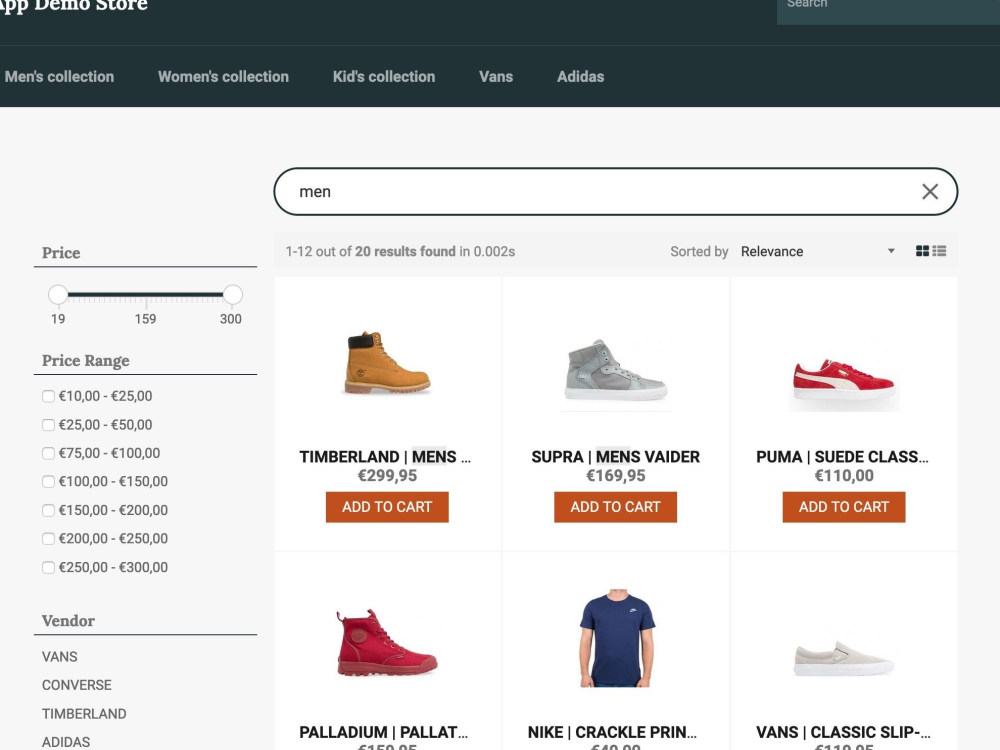Switch to grid view layout
This screenshot has width=1000, height=750.
point(921,250)
